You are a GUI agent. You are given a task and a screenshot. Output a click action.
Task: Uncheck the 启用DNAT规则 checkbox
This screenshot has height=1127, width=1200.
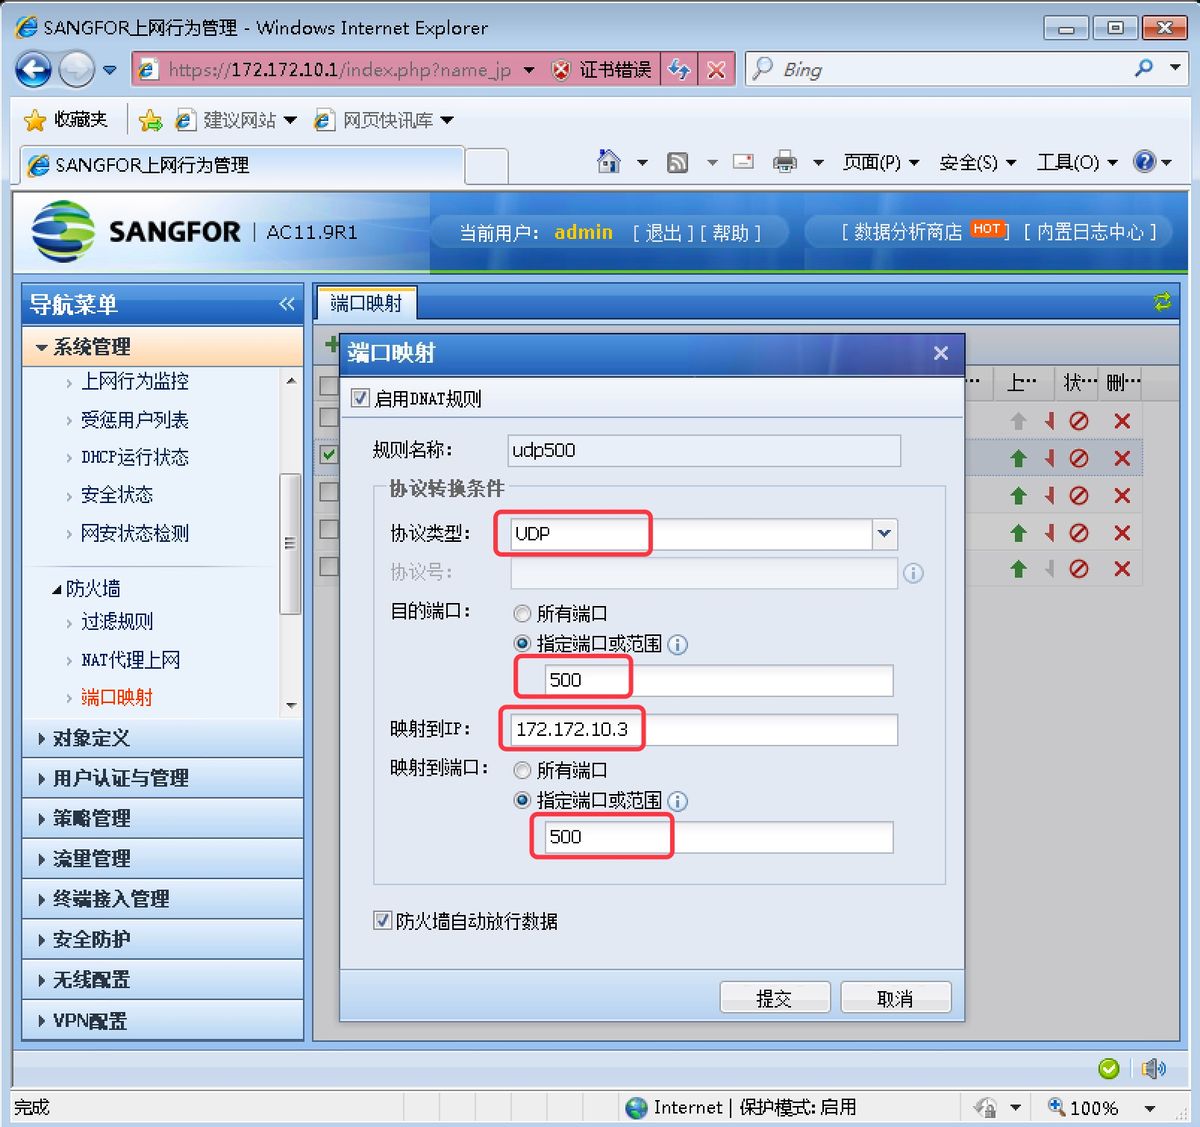(x=359, y=398)
